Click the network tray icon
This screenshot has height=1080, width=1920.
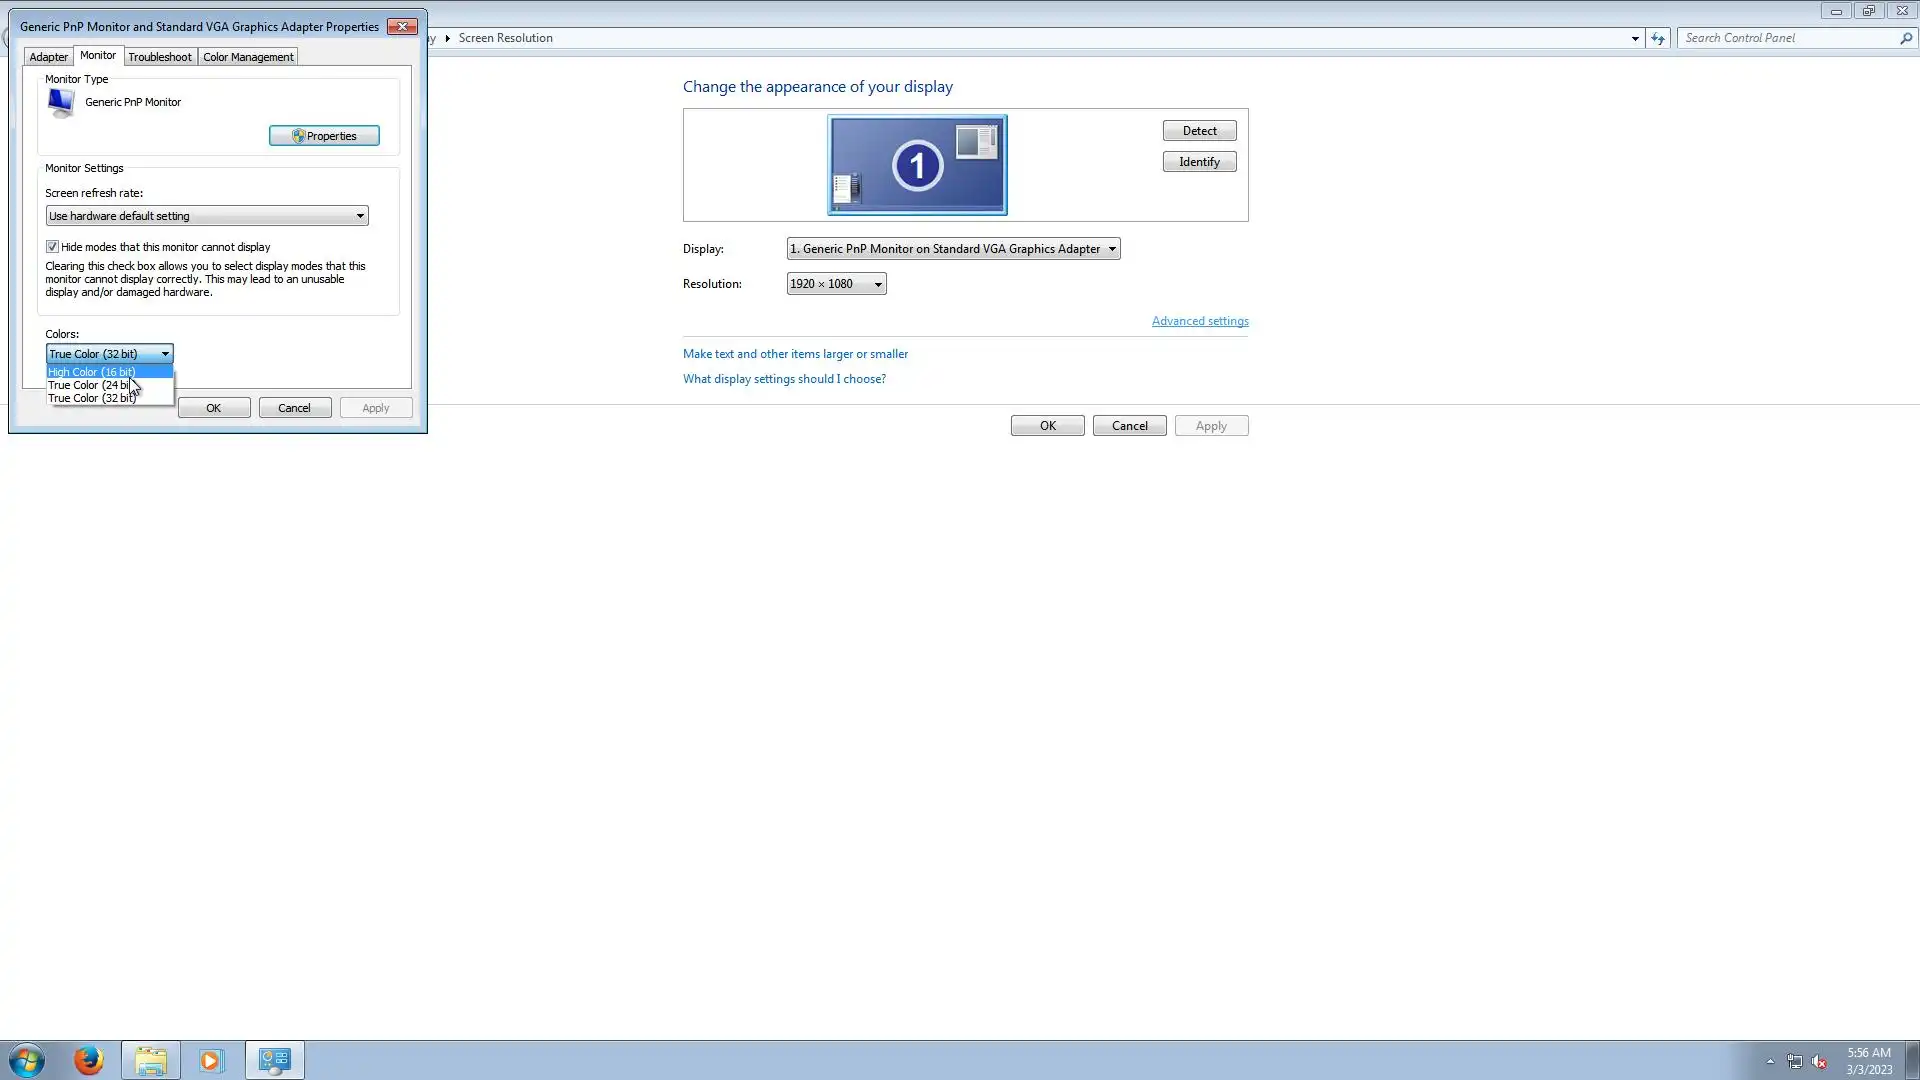click(1794, 1061)
